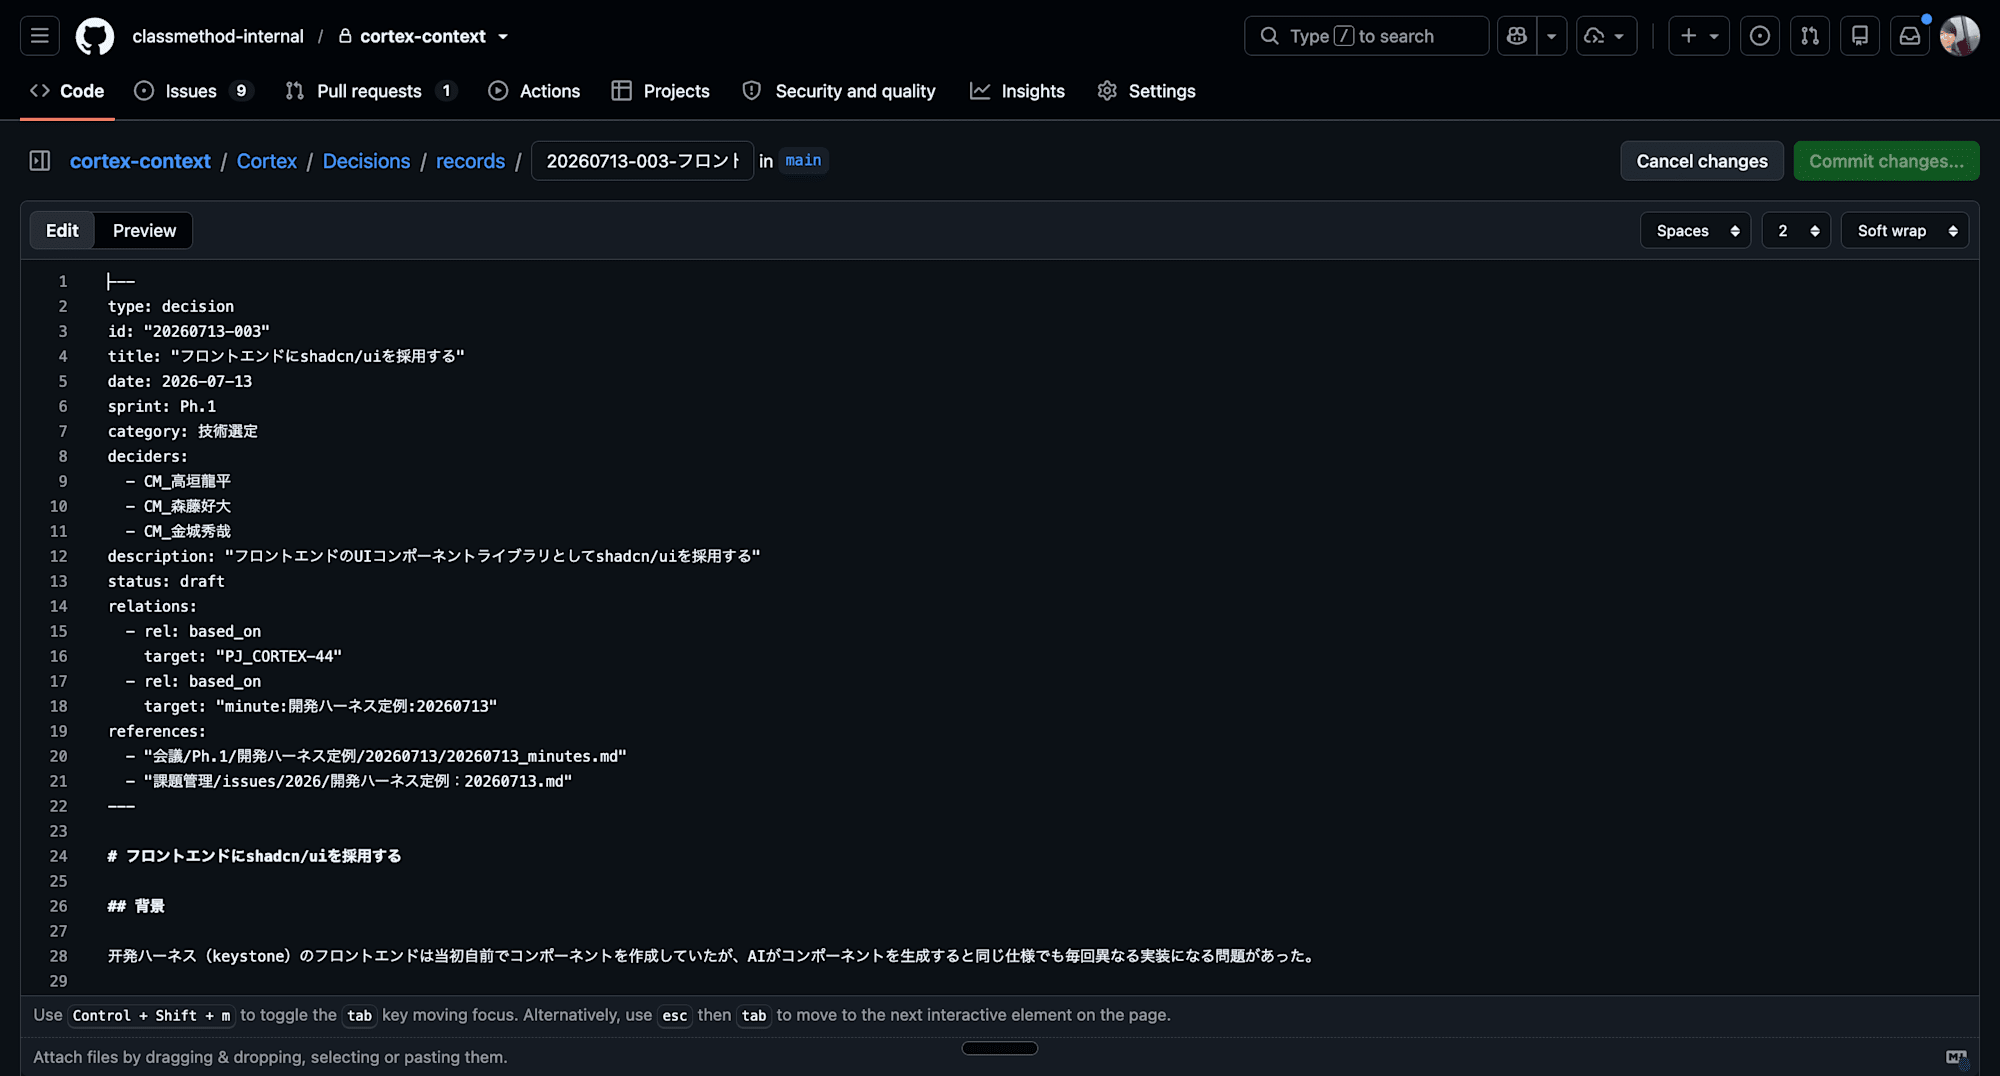
Task: Click the line "relations:"
Action: (152, 606)
